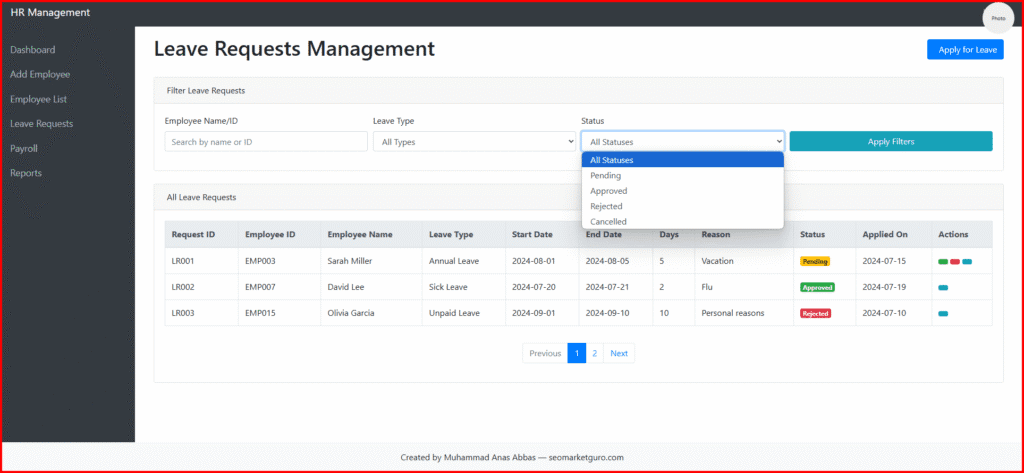1024x473 pixels.
Task: Open the profile Photo avatar
Action: pos(997,18)
